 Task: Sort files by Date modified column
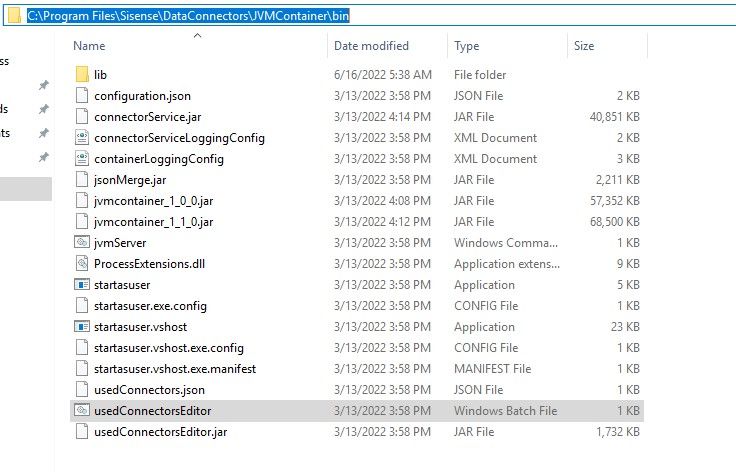tap(372, 46)
